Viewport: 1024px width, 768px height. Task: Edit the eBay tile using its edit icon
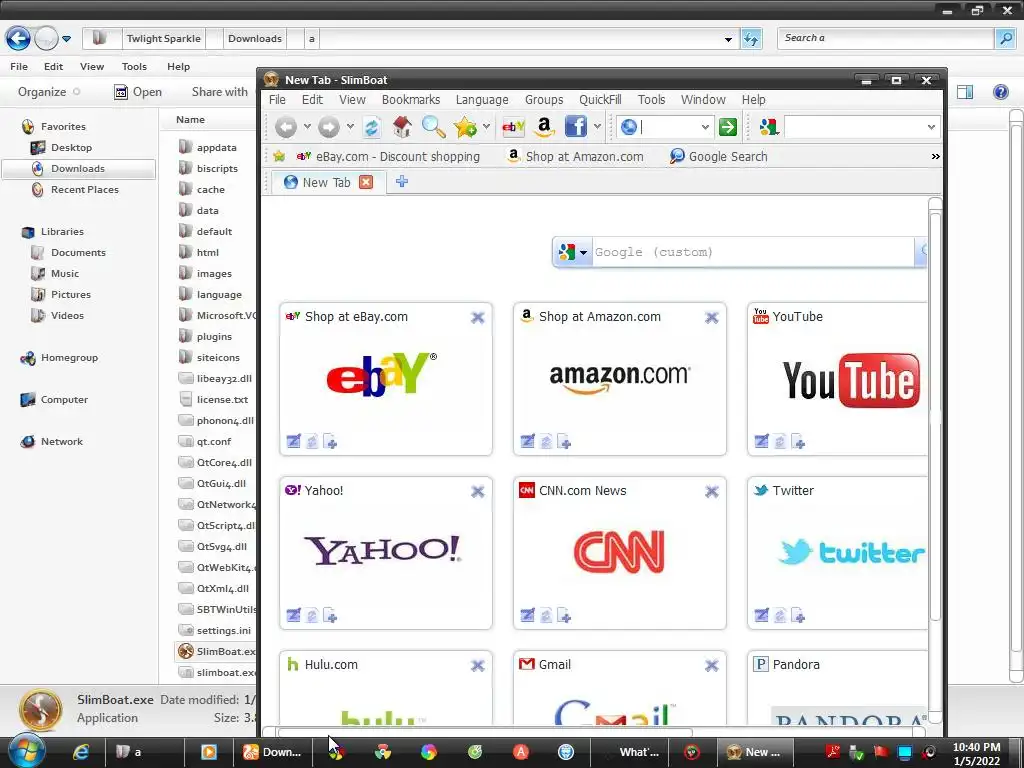[x=294, y=441]
